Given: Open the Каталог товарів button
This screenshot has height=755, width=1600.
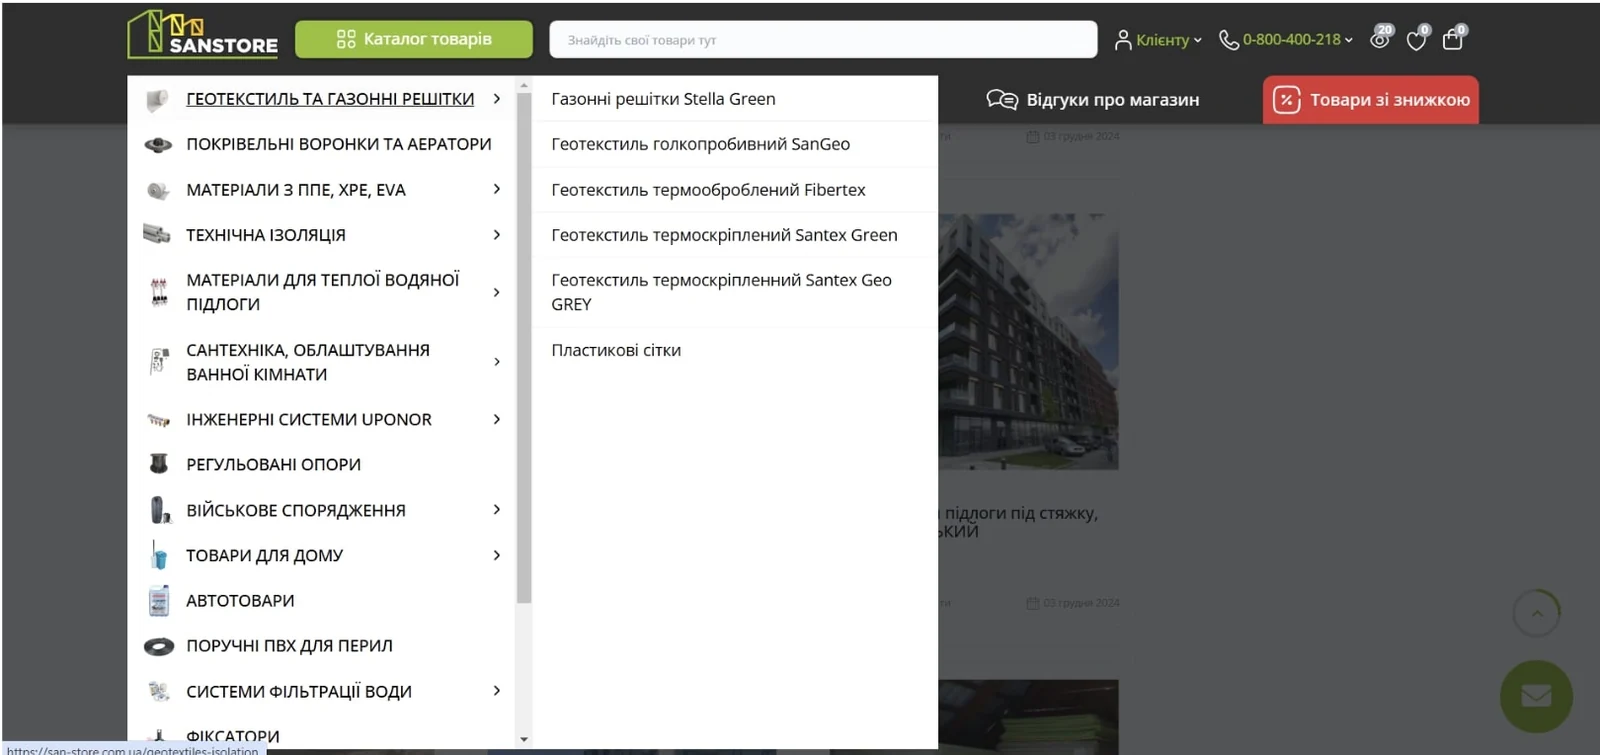Looking at the screenshot, I should 414,39.
